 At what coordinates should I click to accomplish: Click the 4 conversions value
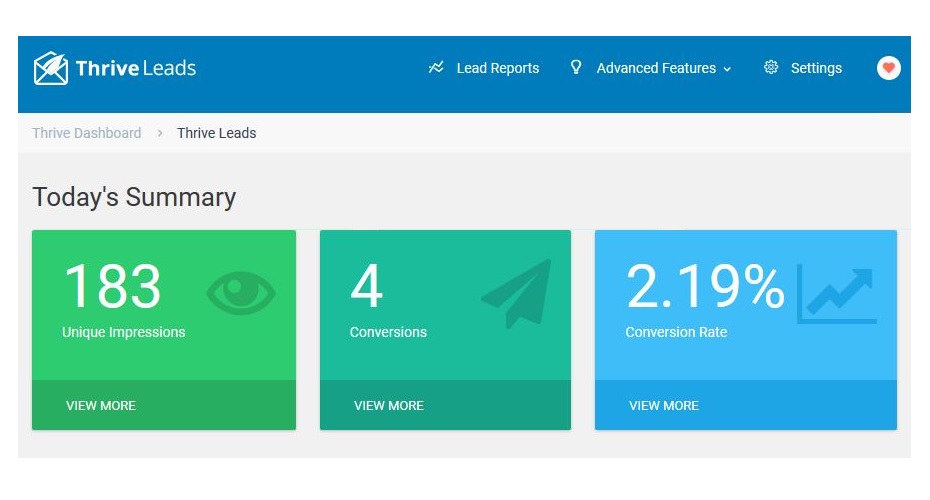point(367,286)
